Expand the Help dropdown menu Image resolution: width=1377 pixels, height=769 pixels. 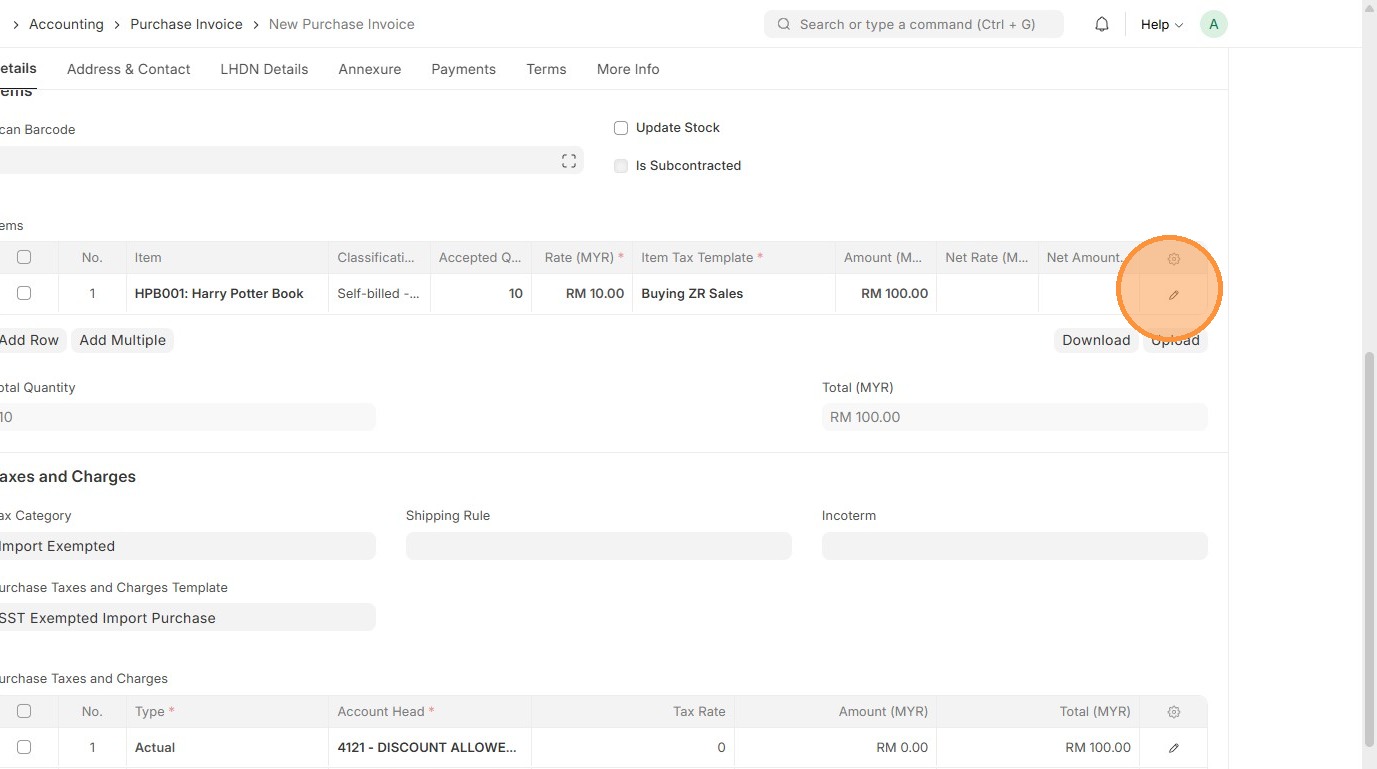[1161, 24]
